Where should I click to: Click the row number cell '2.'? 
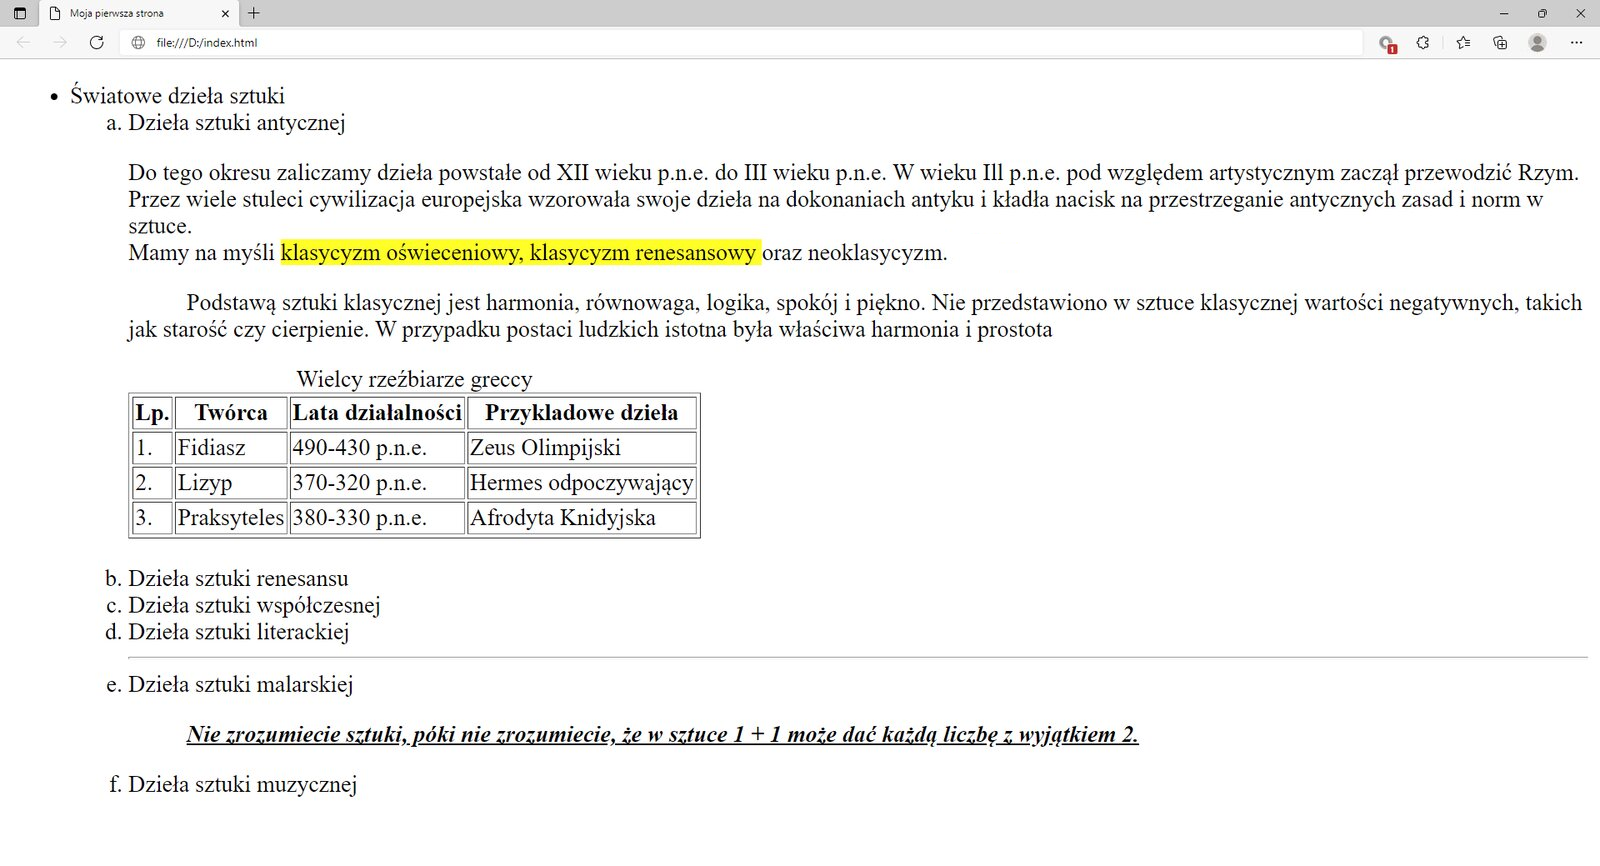[152, 483]
